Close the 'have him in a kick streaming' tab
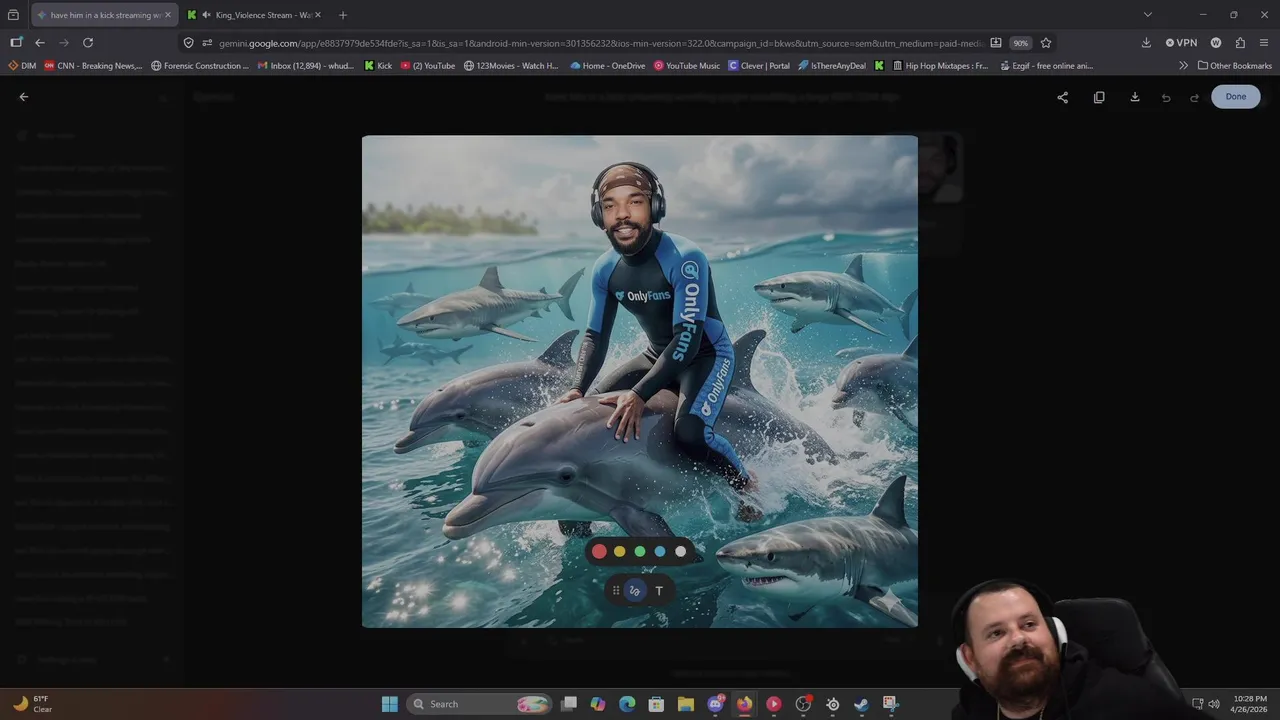Viewport: 1280px width, 720px height. (167, 15)
